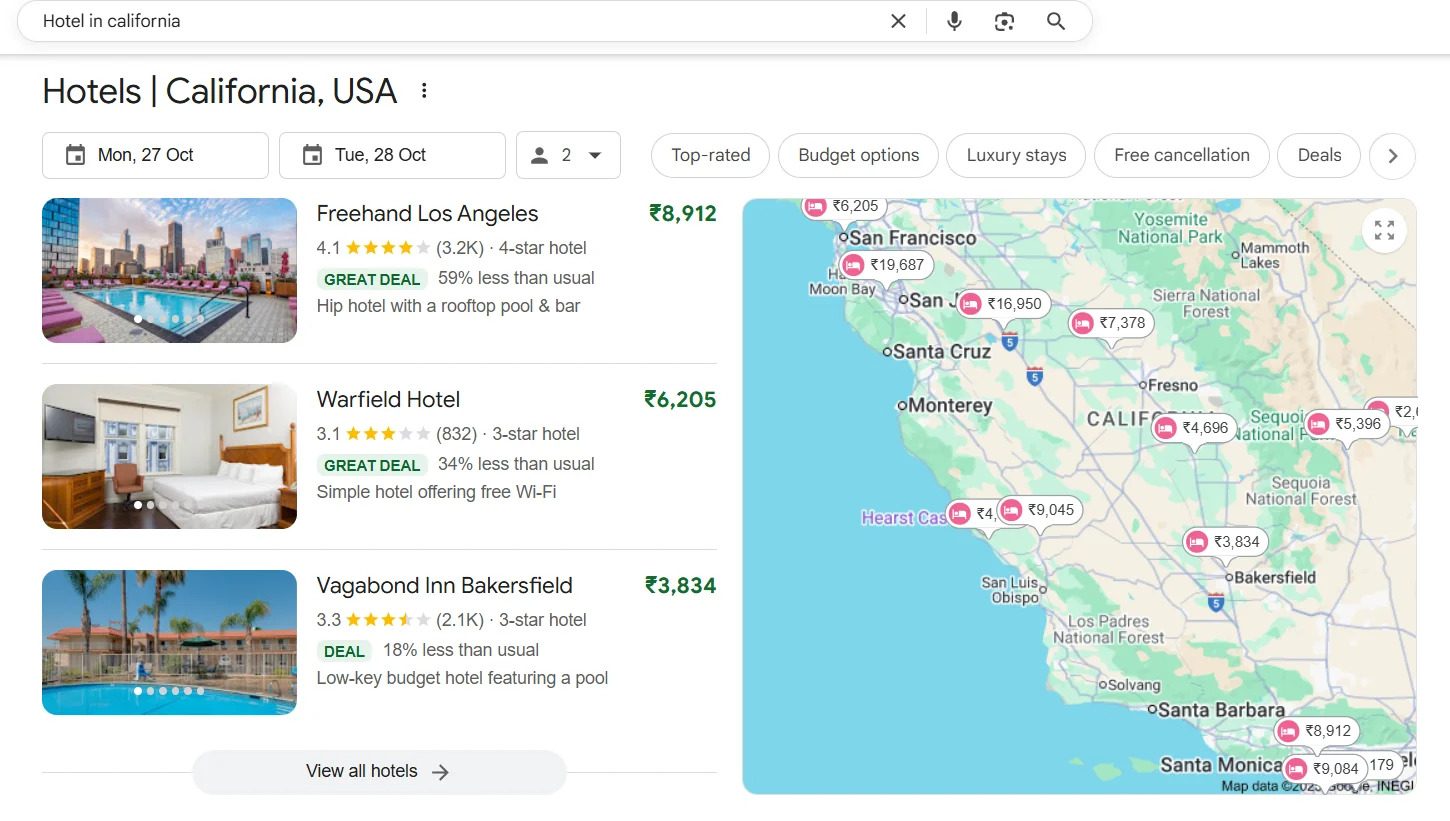Open the Freehand Los Angeles listing
Screen dimensions: 1450x821
pyautogui.click(x=427, y=213)
